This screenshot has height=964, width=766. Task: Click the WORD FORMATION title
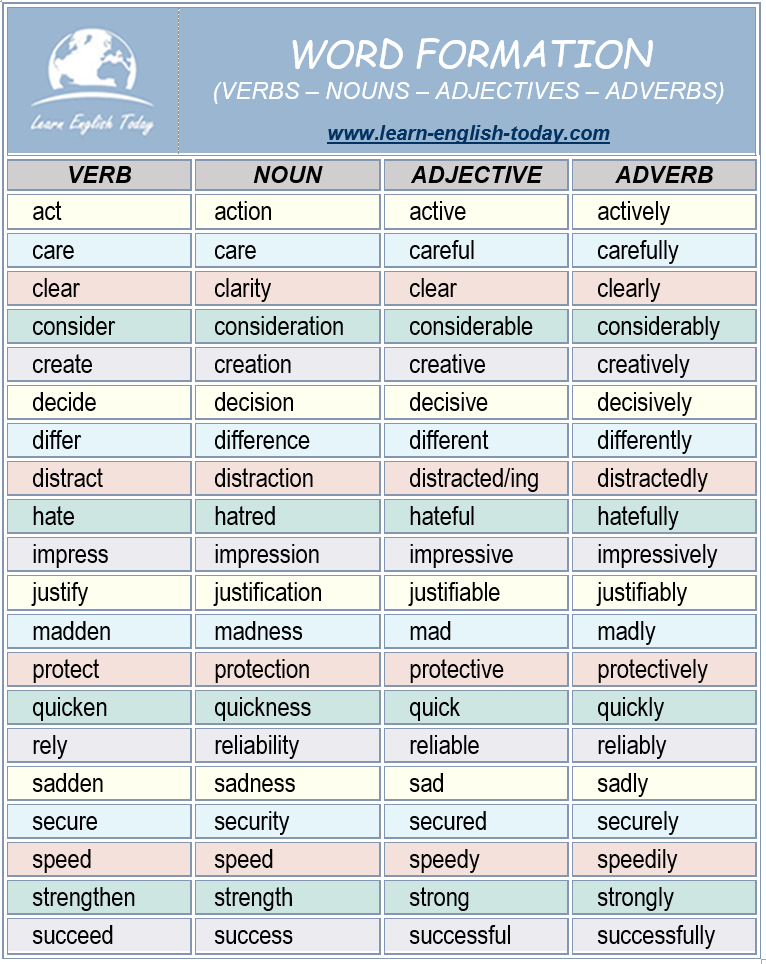coord(472,54)
